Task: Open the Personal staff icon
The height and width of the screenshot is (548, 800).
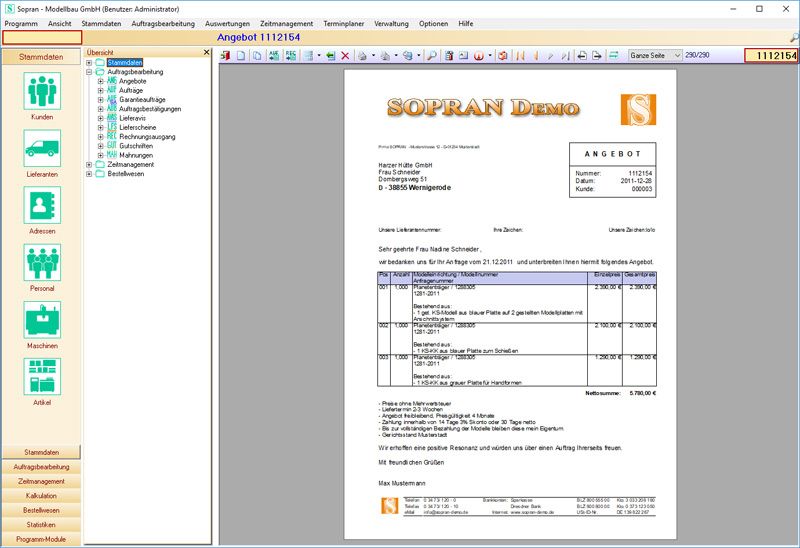Action: (x=42, y=262)
